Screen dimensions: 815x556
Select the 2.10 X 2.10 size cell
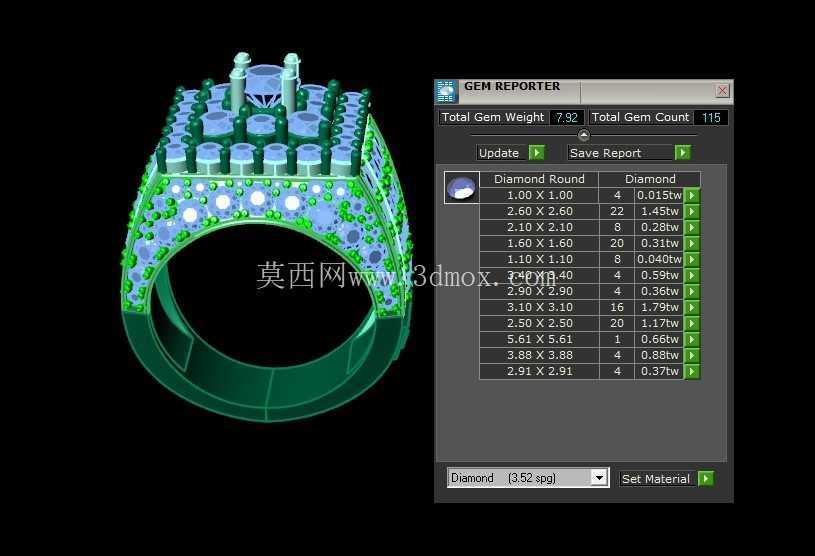(540, 228)
